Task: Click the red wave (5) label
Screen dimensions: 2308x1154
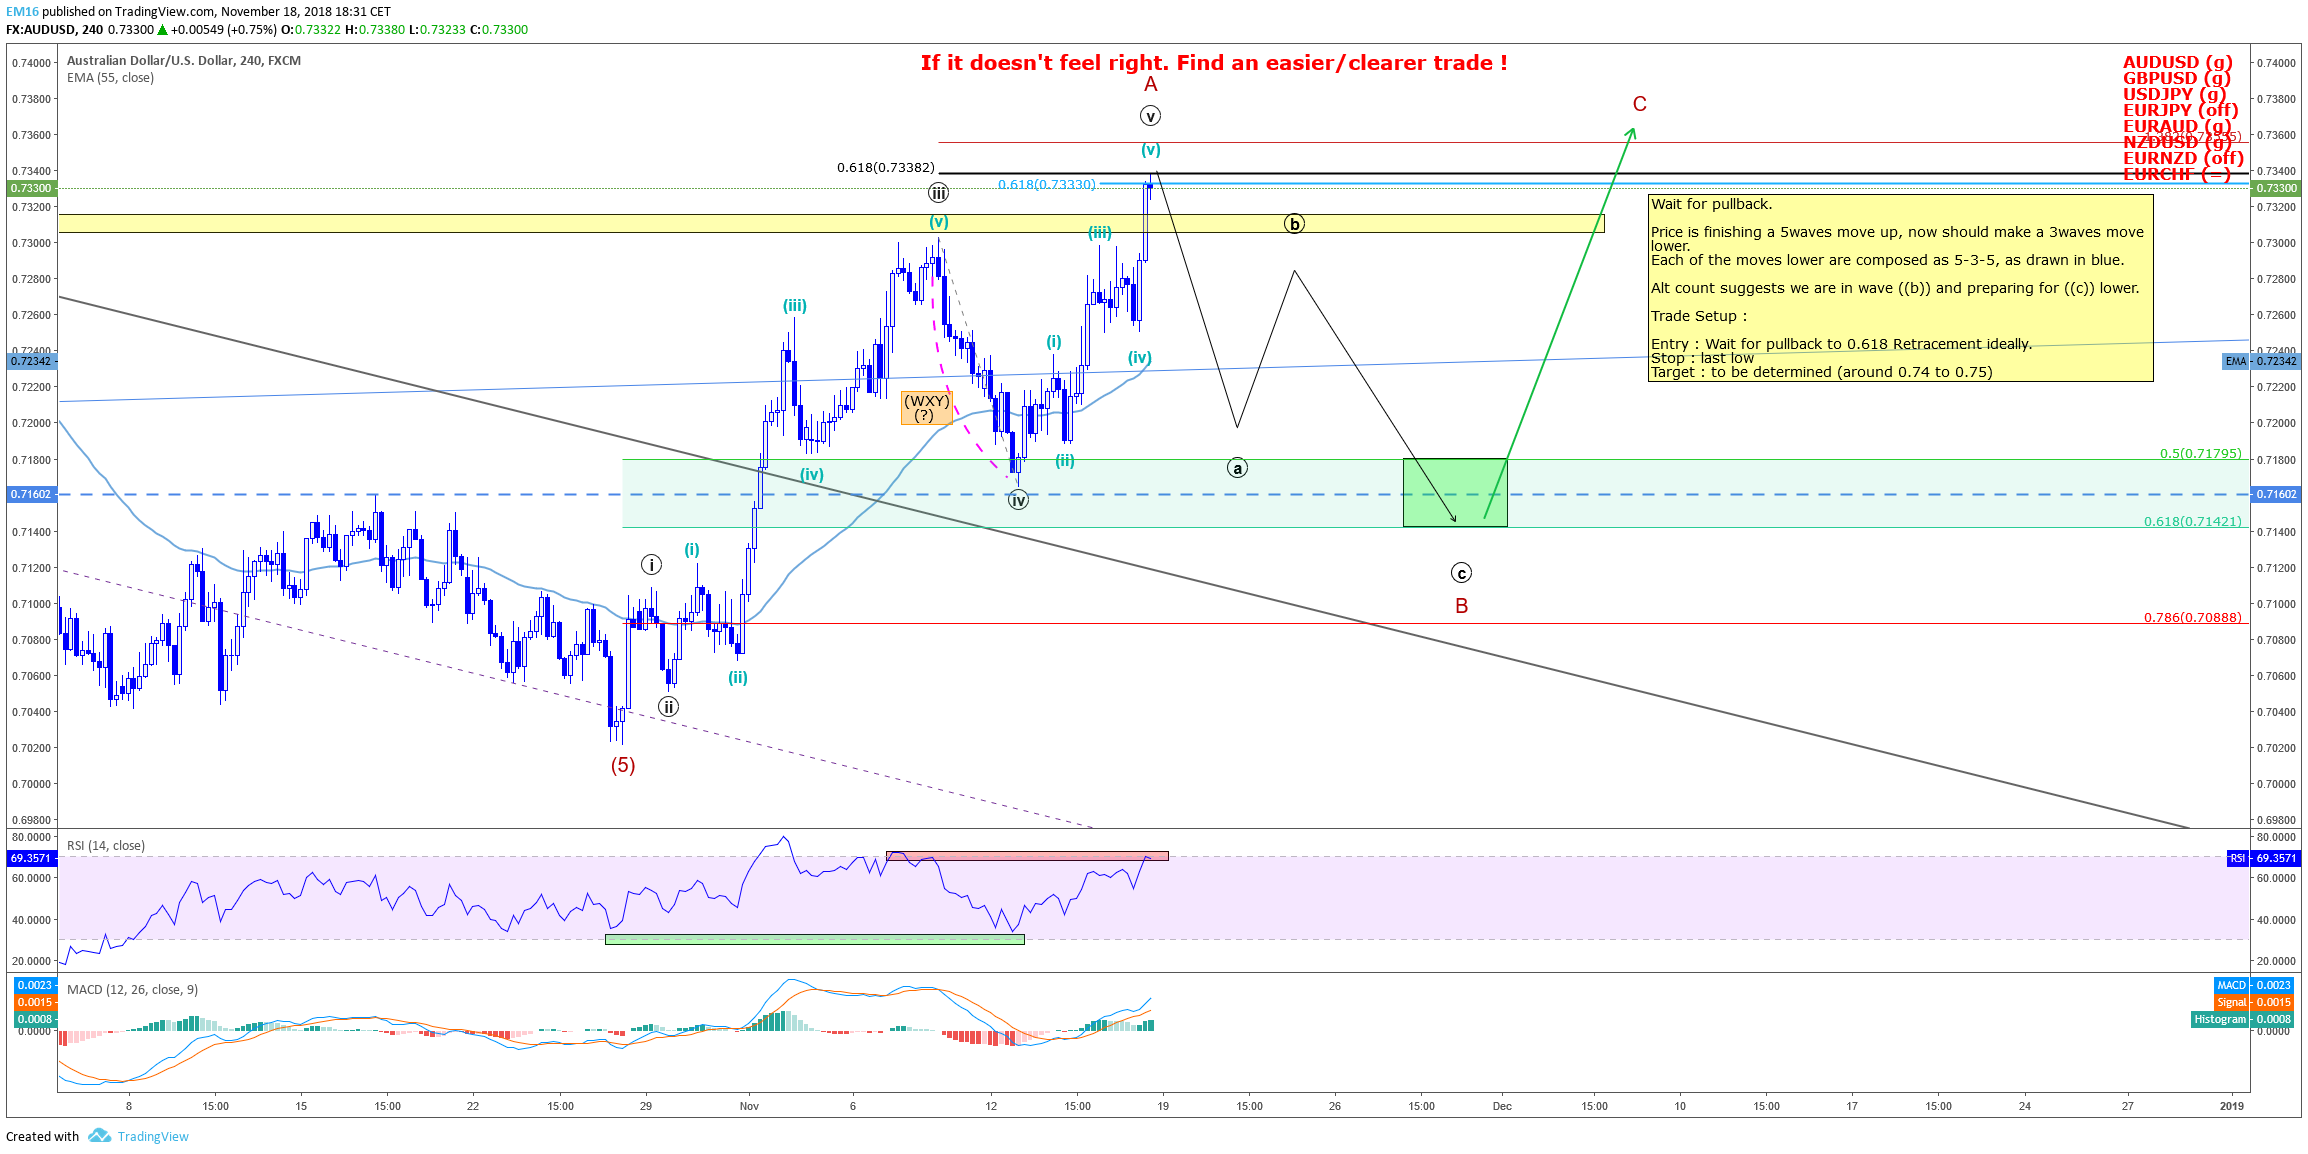Action: (x=623, y=765)
